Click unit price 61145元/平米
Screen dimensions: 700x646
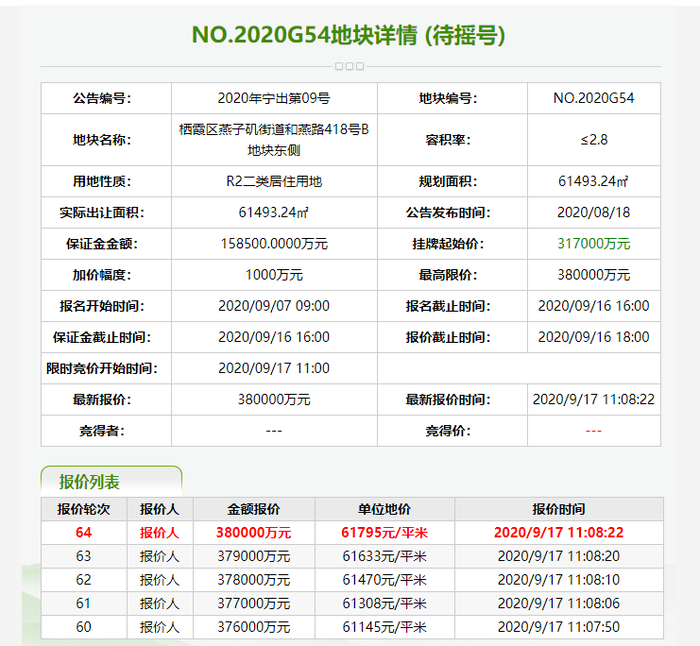tap(384, 627)
